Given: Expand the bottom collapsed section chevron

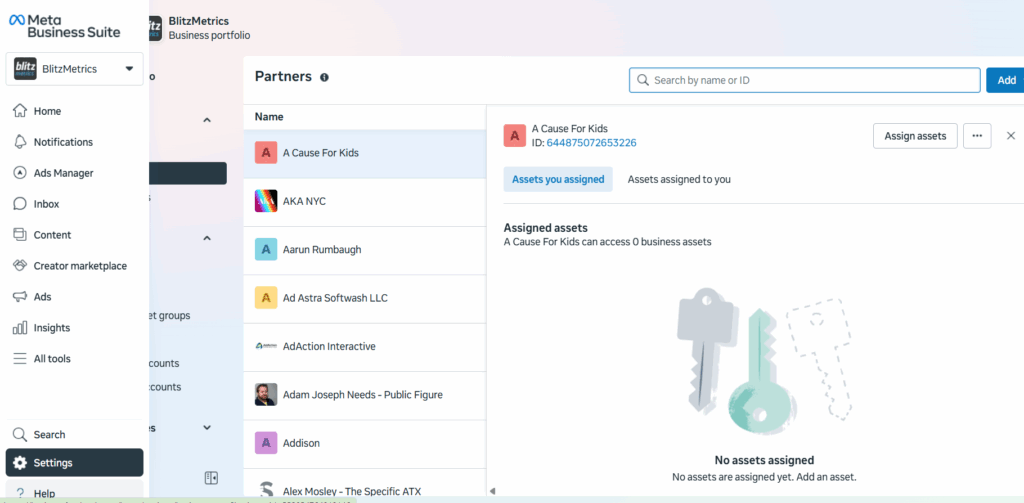Looking at the screenshot, I should [x=207, y=427].
